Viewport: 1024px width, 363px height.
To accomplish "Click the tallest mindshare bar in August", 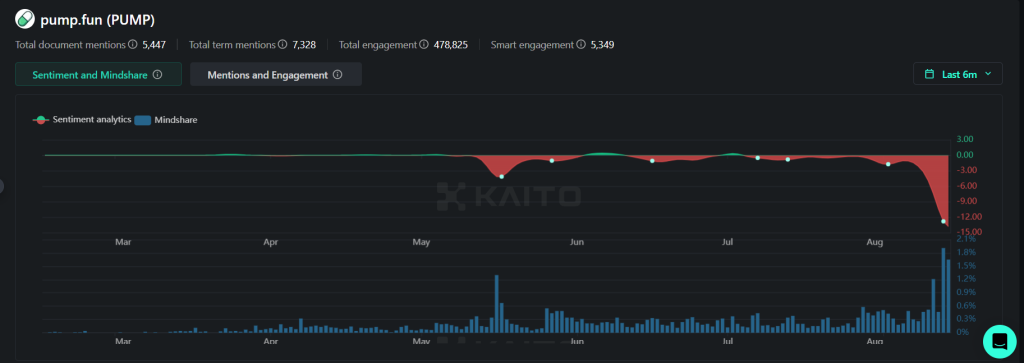I will pos(943,290).
